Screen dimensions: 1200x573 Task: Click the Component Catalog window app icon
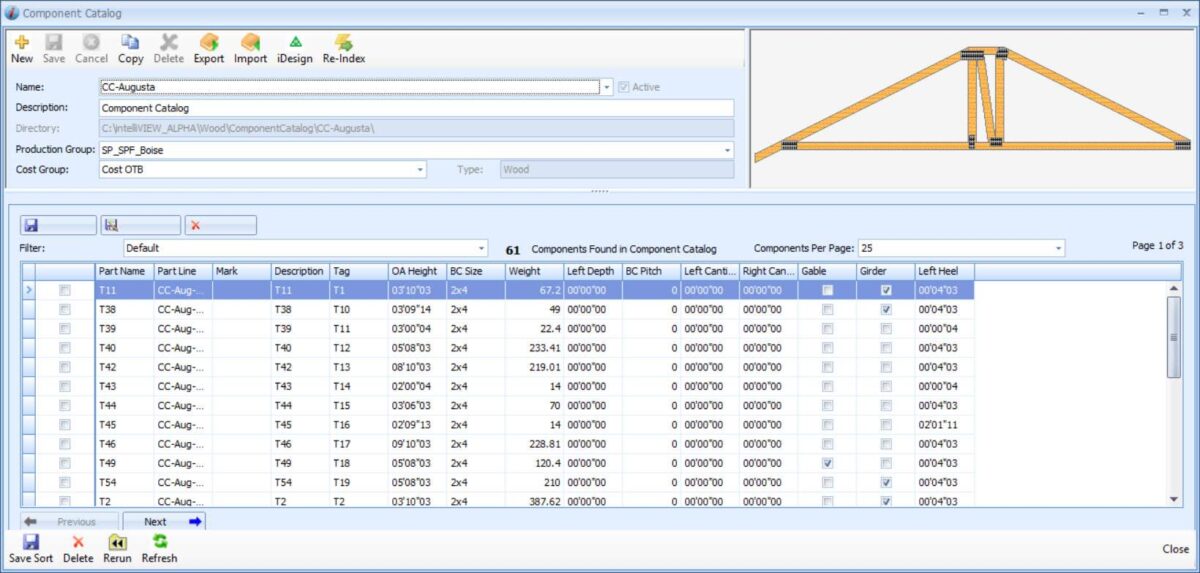(x=11, y=13)
